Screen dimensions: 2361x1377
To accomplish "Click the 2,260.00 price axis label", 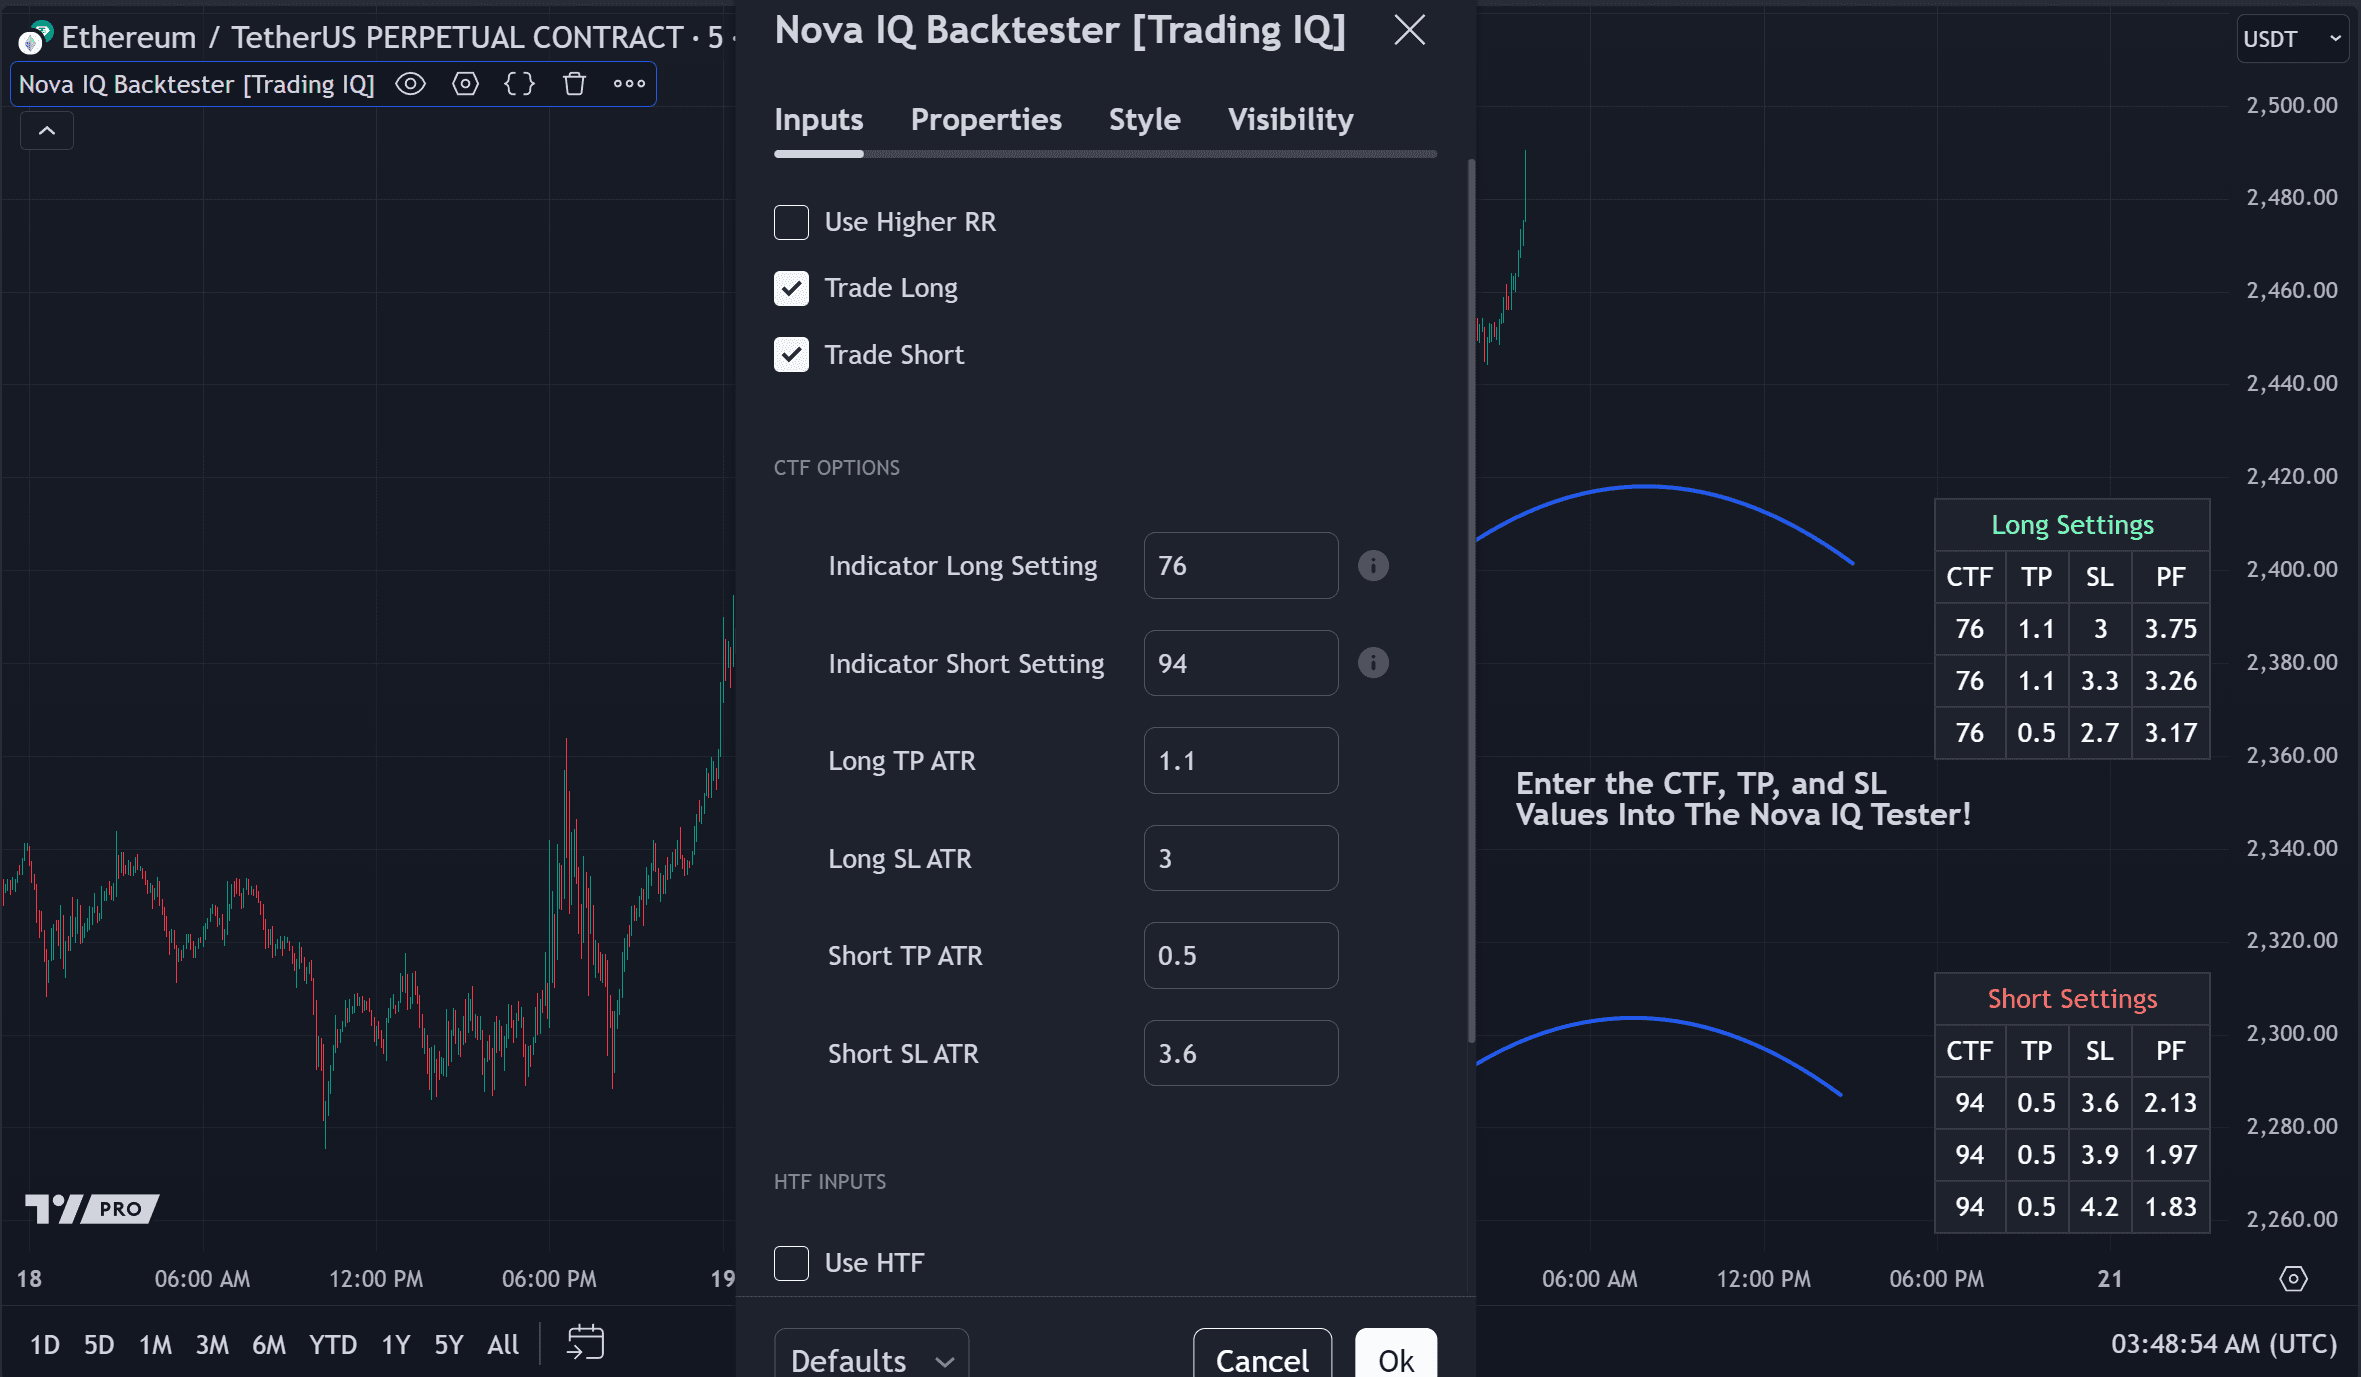I will point(2292,1219).
